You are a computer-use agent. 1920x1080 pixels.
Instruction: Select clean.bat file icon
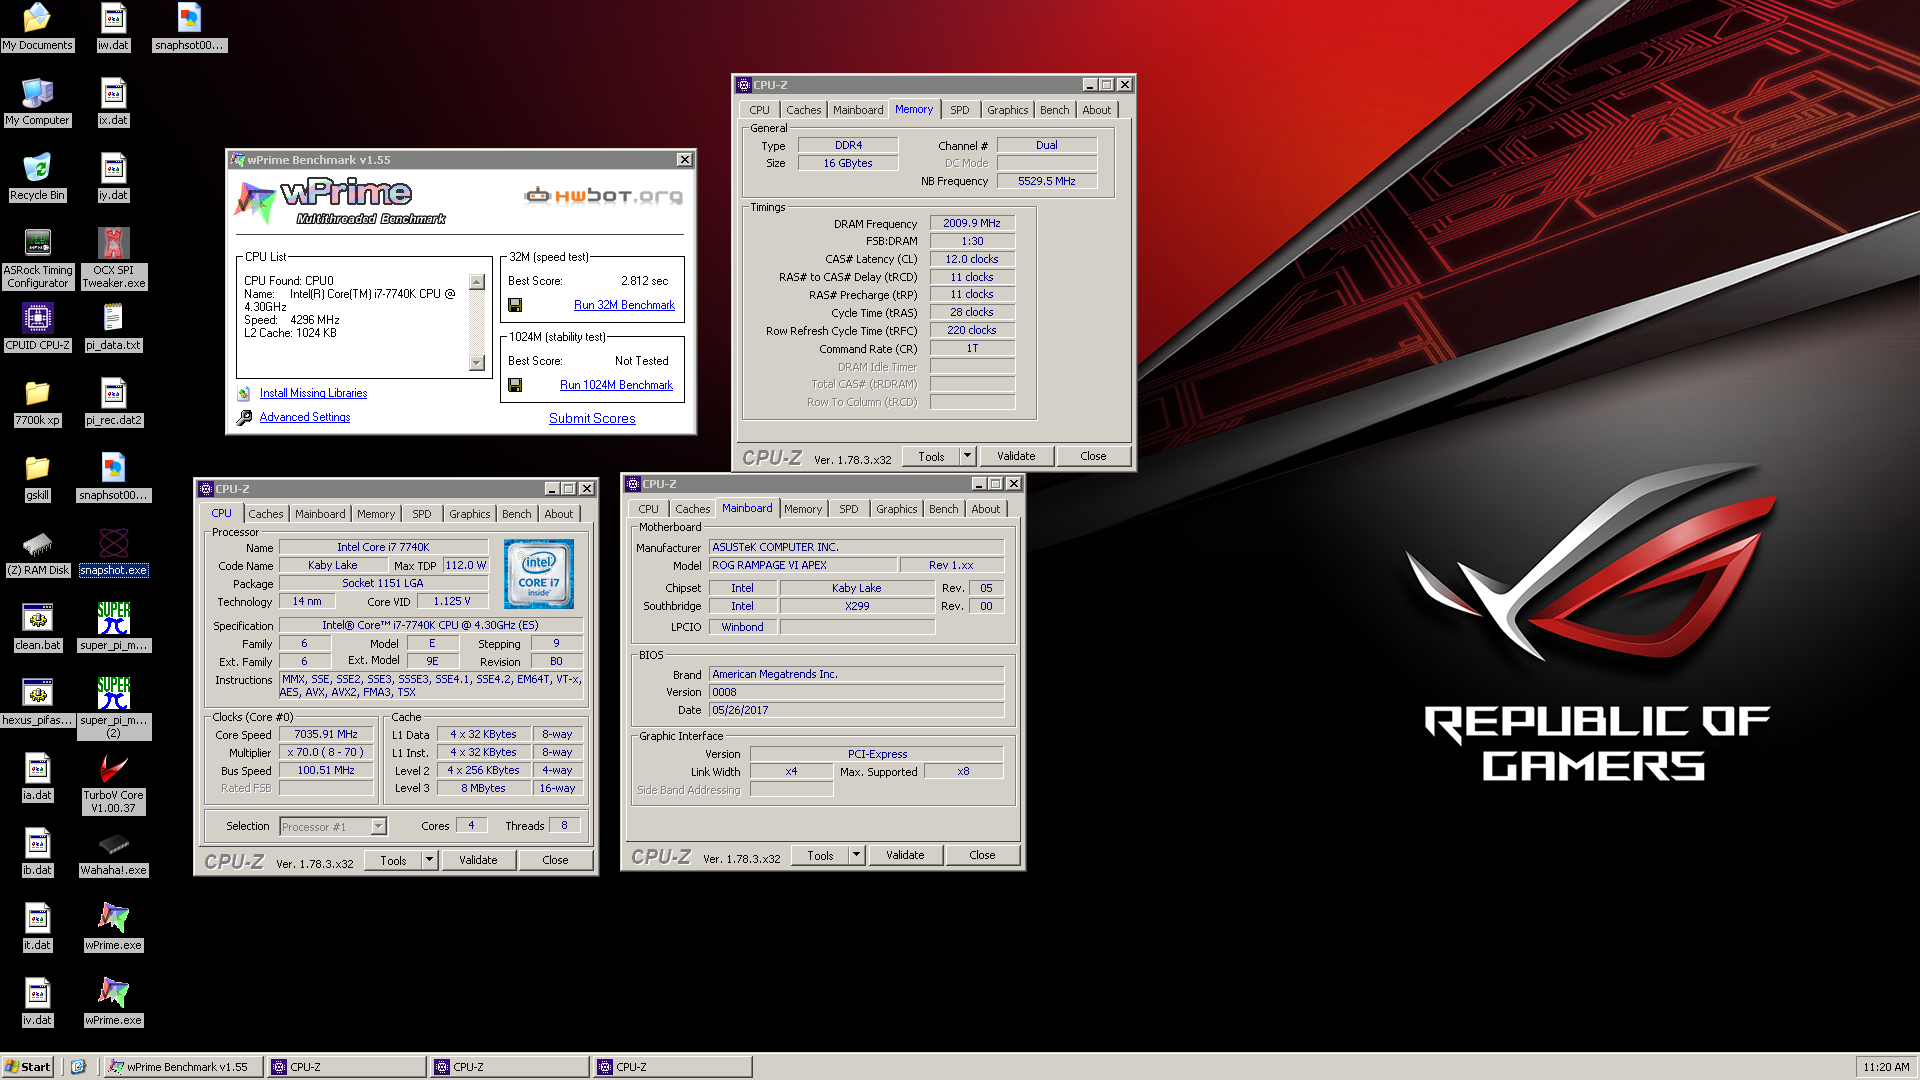coord(37,627)
